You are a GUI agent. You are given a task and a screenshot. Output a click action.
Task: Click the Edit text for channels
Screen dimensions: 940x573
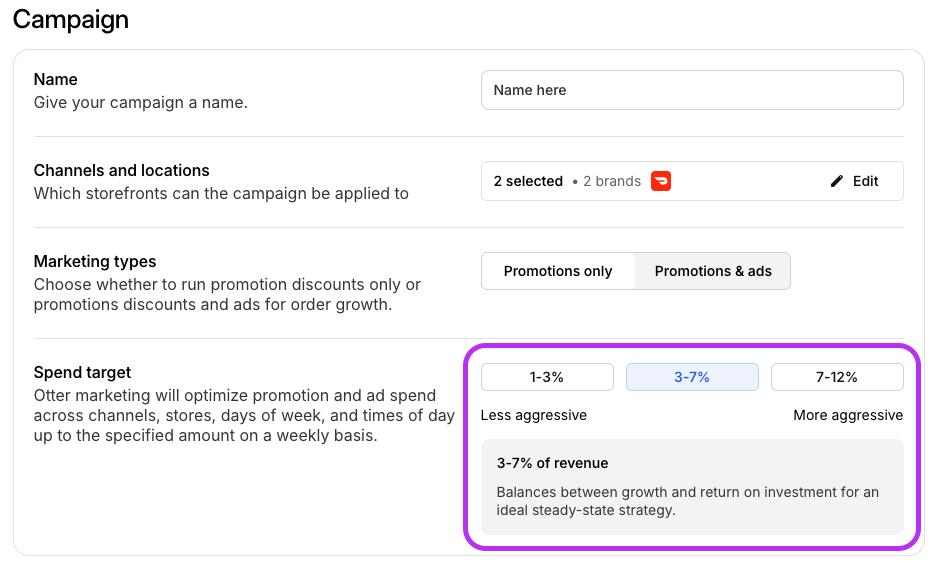(x=865, y=181)
